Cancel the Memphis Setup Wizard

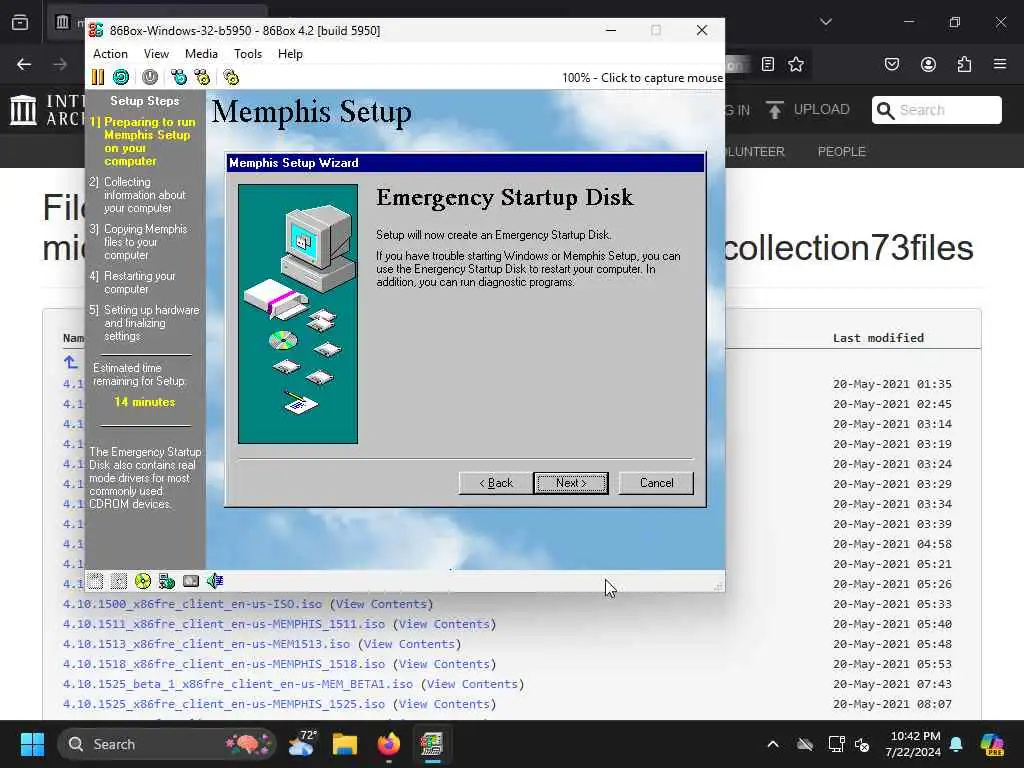[656, 483]
